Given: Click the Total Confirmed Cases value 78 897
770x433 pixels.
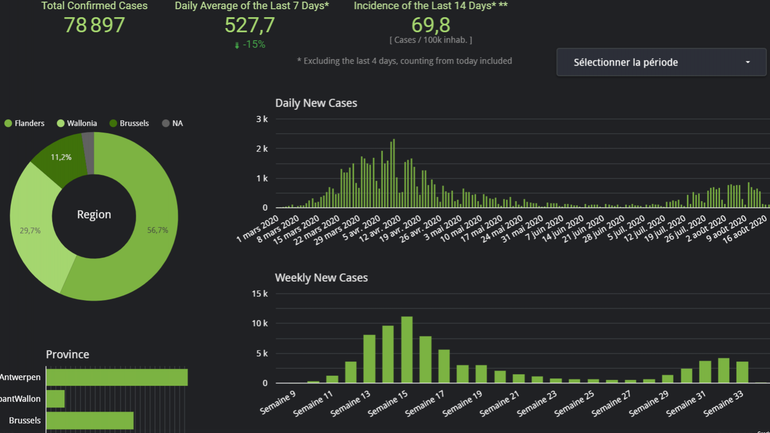Looking at the screenshot, I should pos(94,25).
